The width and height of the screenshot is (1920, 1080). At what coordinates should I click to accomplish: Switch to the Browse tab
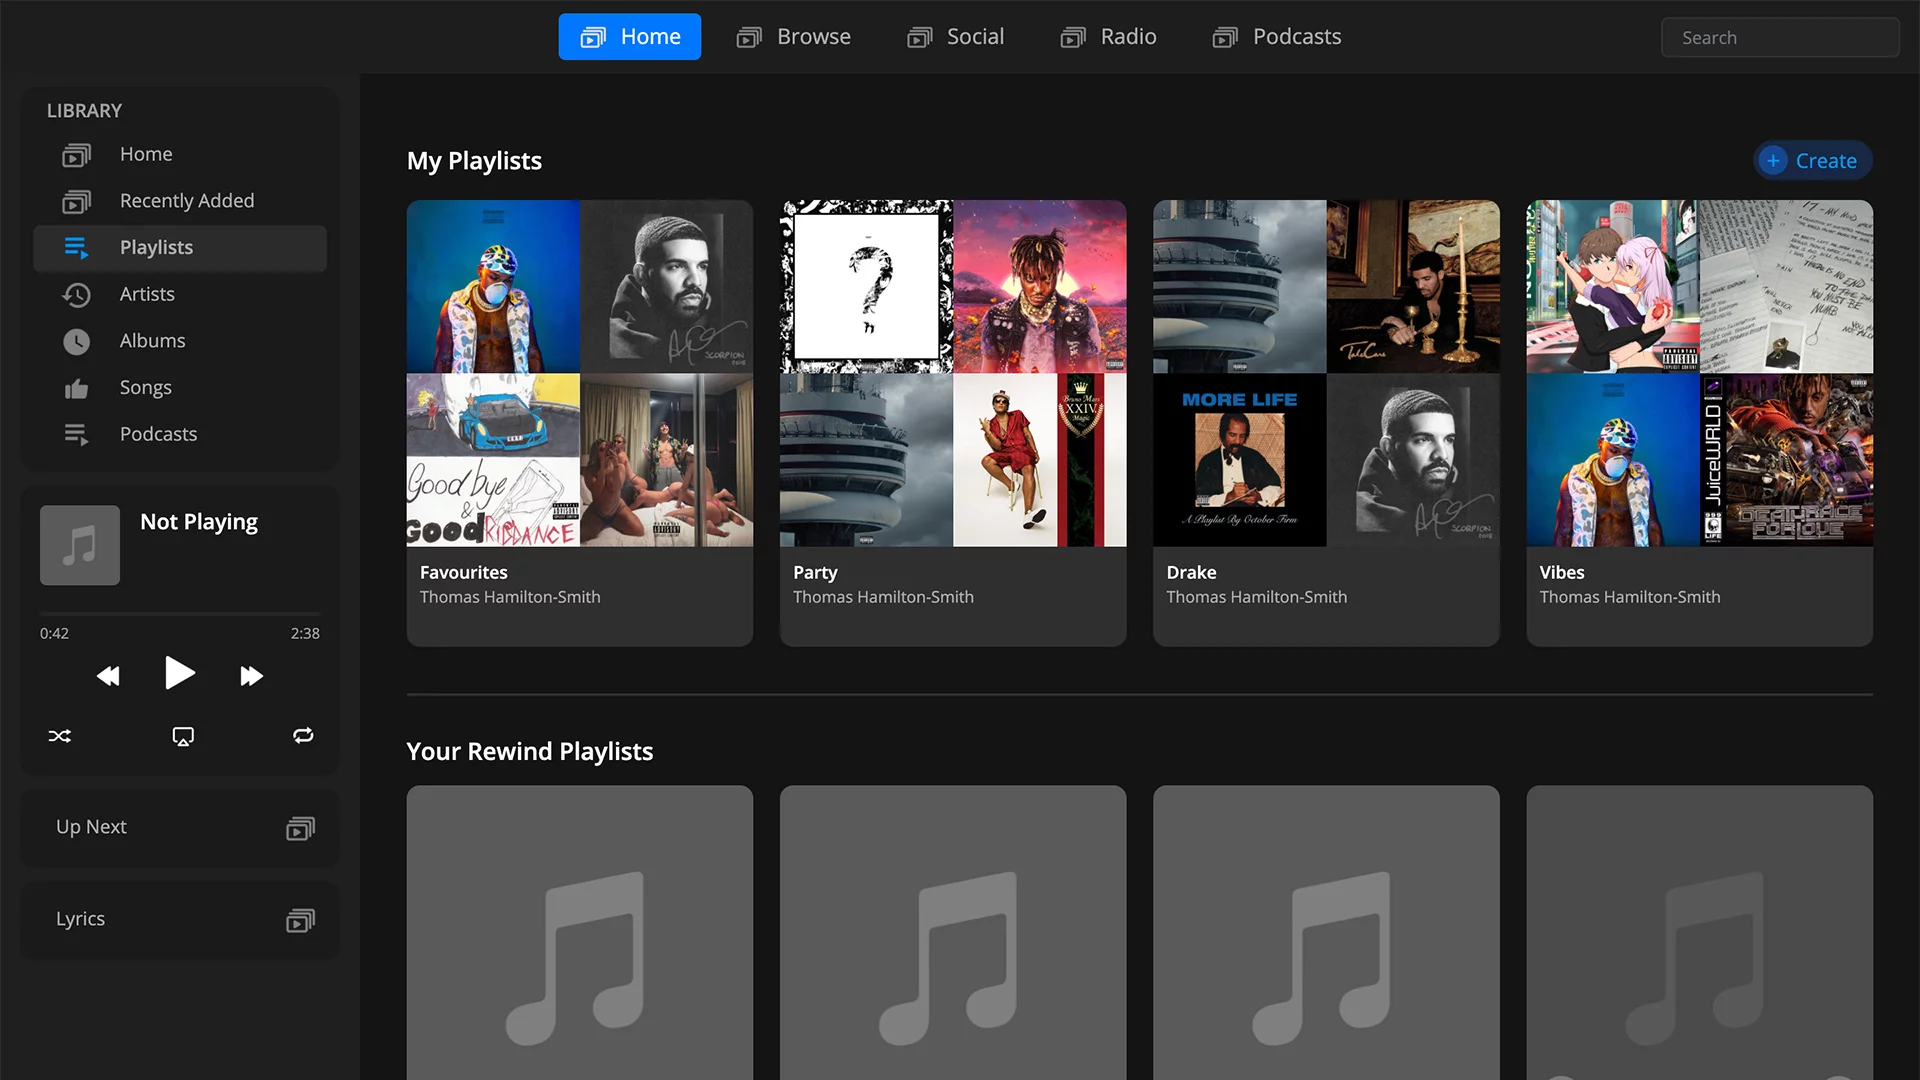click(794, 37)
